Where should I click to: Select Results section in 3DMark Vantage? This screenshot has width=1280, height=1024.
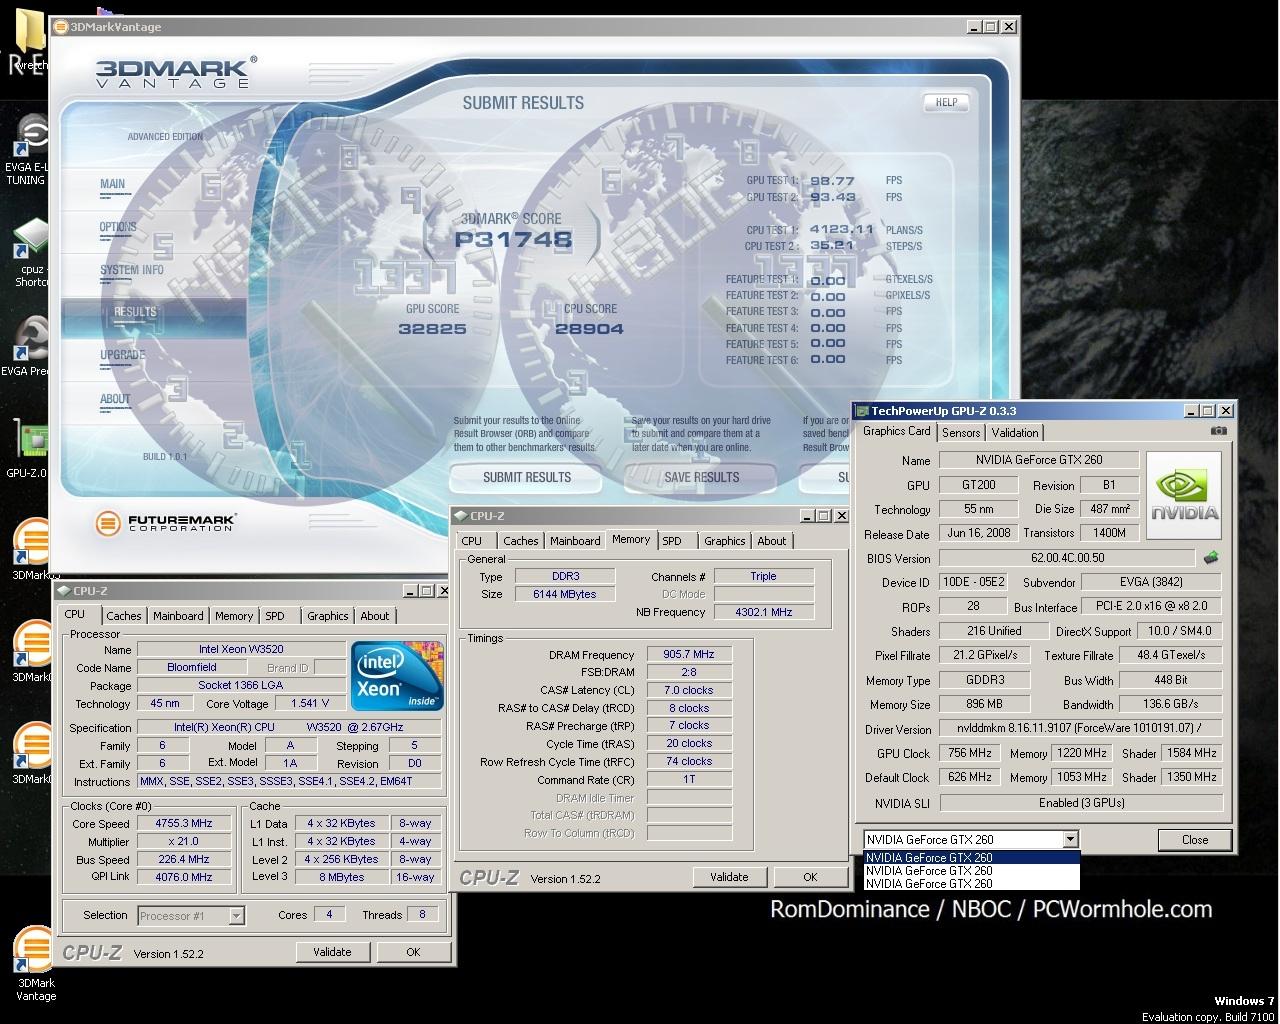coord(135,312)
